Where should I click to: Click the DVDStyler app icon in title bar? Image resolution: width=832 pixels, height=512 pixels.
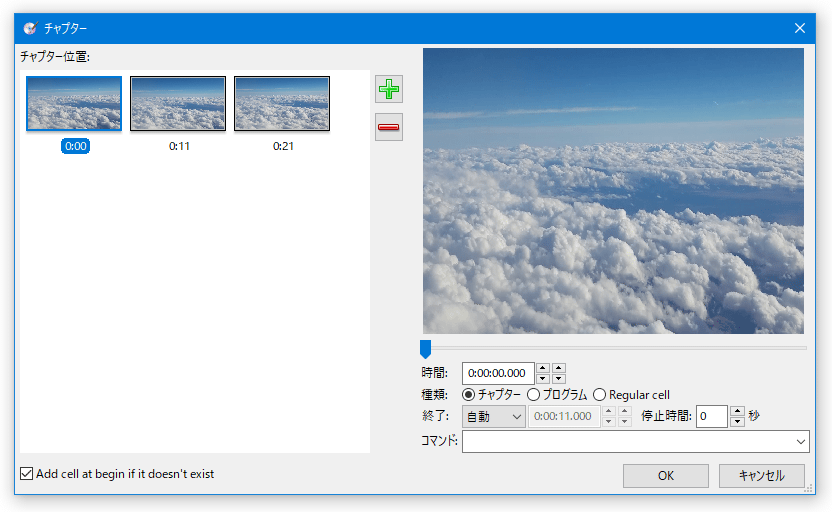[30, 28]
